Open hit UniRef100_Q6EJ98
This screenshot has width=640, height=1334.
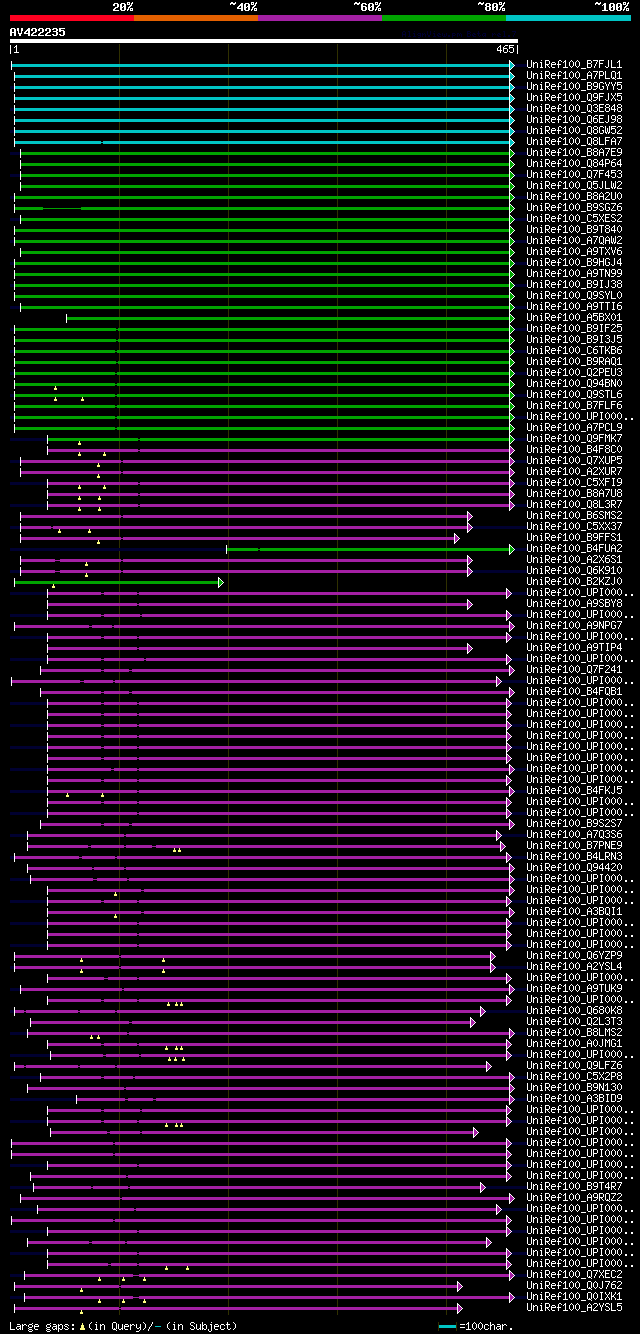(574, 119)
